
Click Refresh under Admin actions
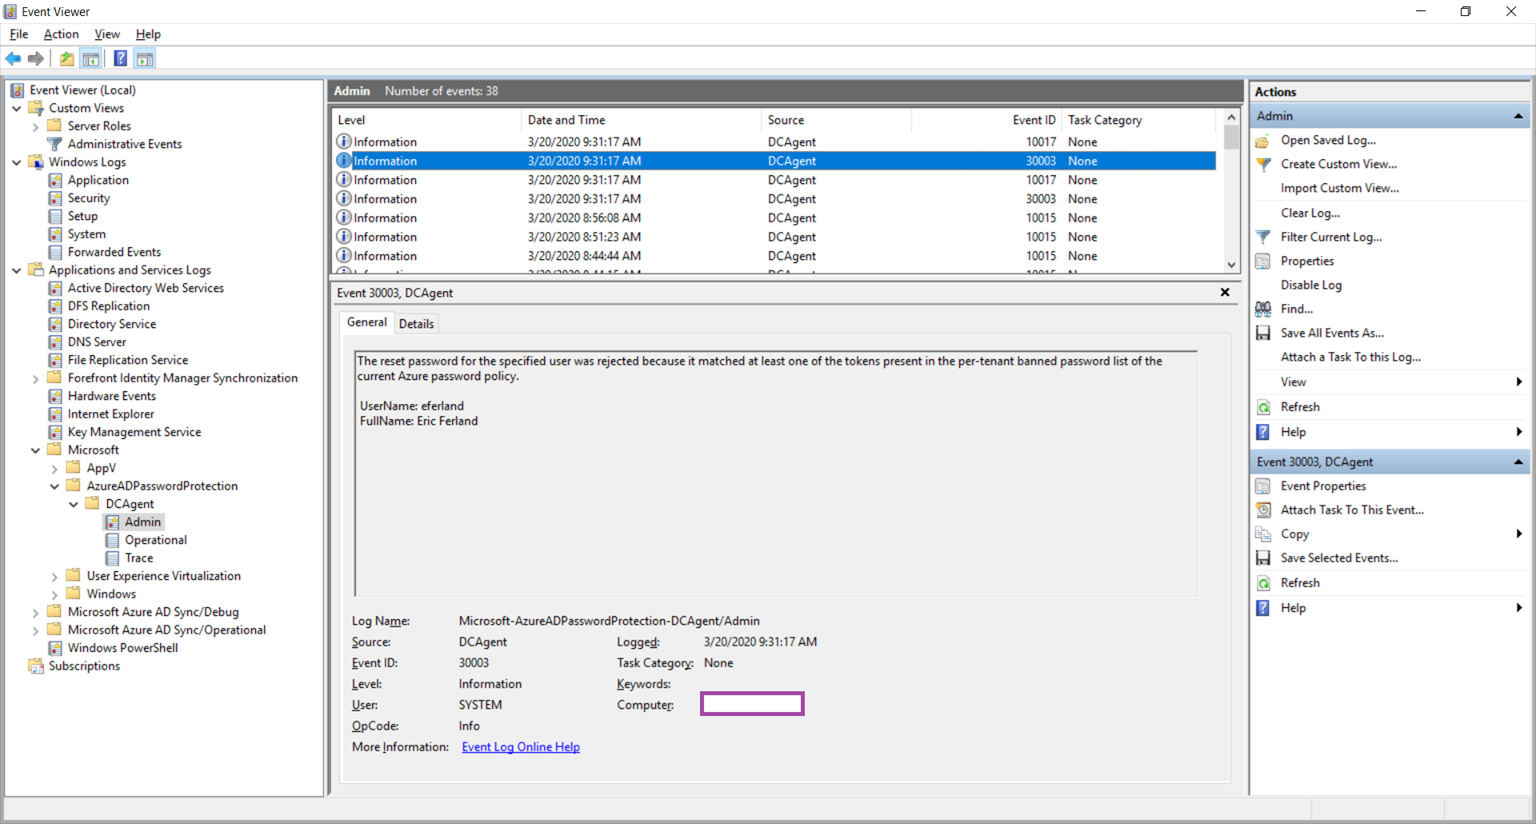coord(1300,407)
